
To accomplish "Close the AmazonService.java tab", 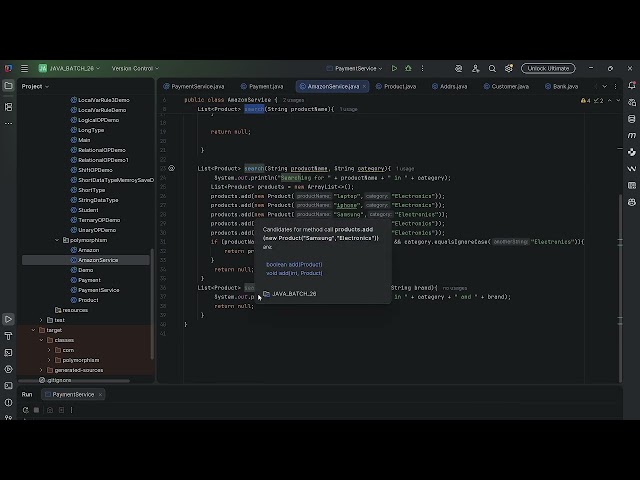I will [x=364, y=87].
